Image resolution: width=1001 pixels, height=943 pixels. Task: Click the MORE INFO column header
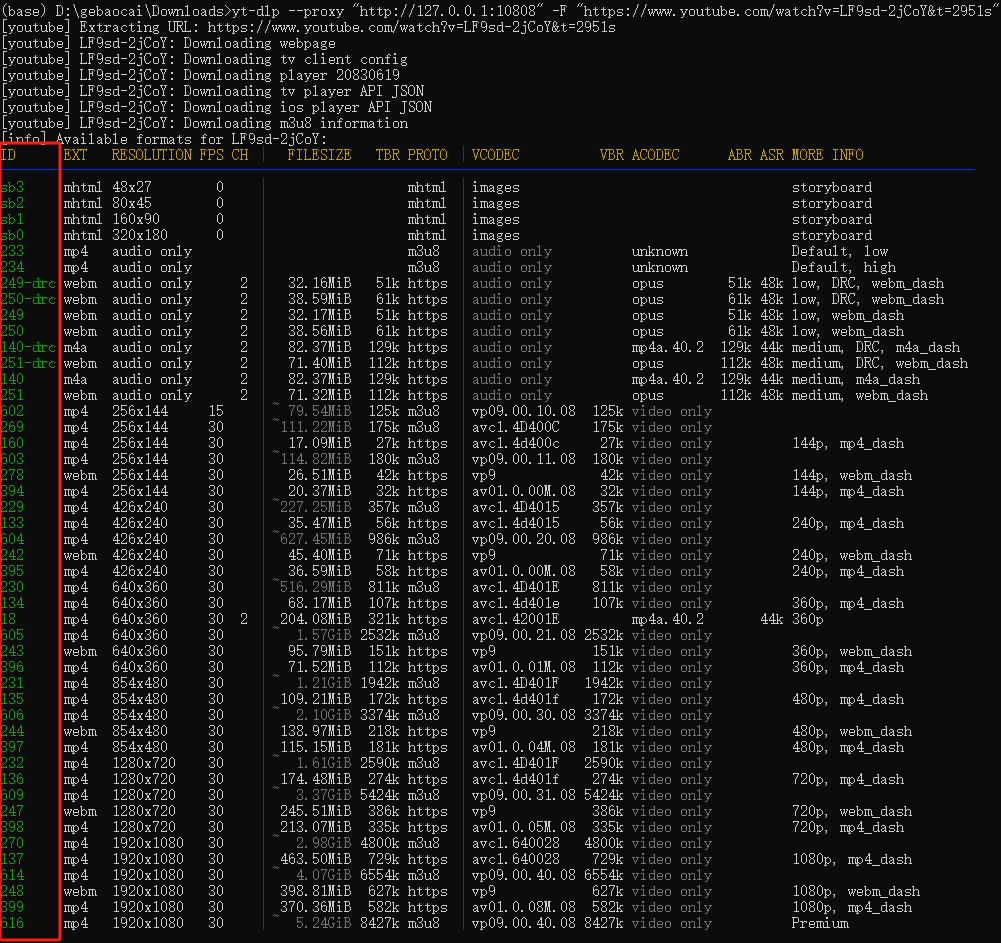(x=827, y=155)
